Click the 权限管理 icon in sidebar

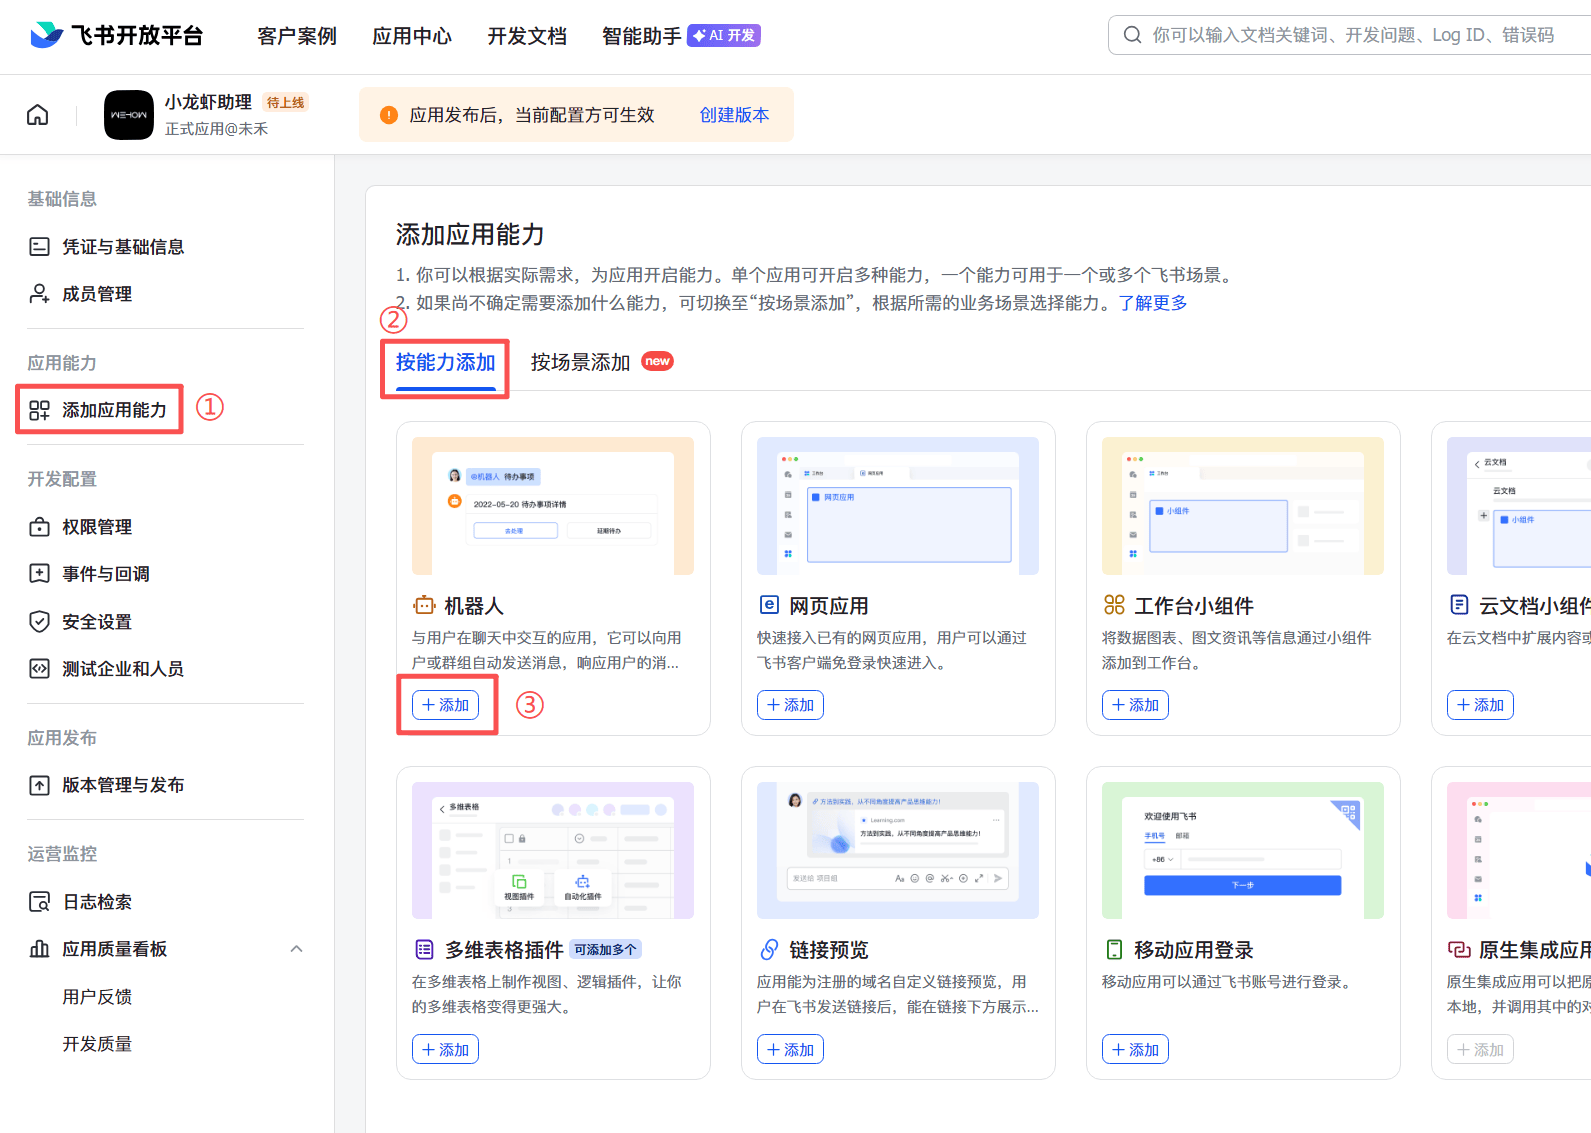(x=39, y=527)
